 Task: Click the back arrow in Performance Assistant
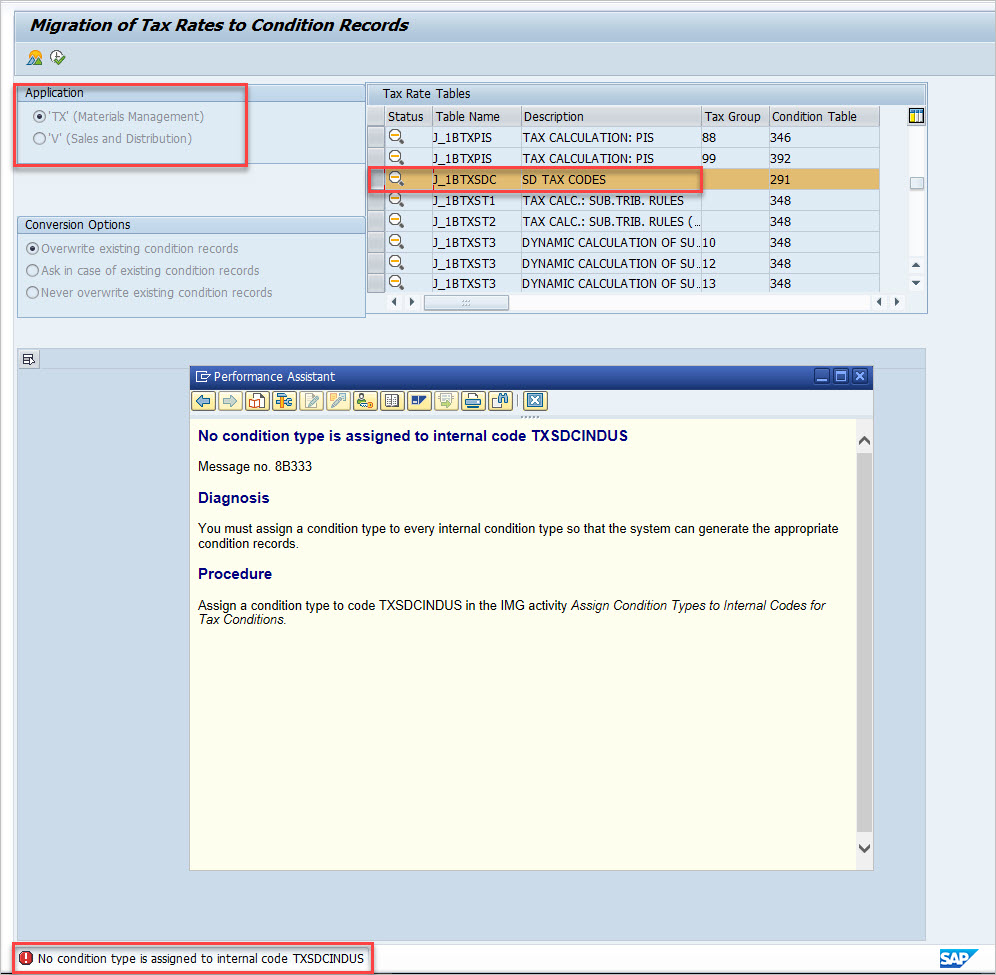tap(203, 401)
